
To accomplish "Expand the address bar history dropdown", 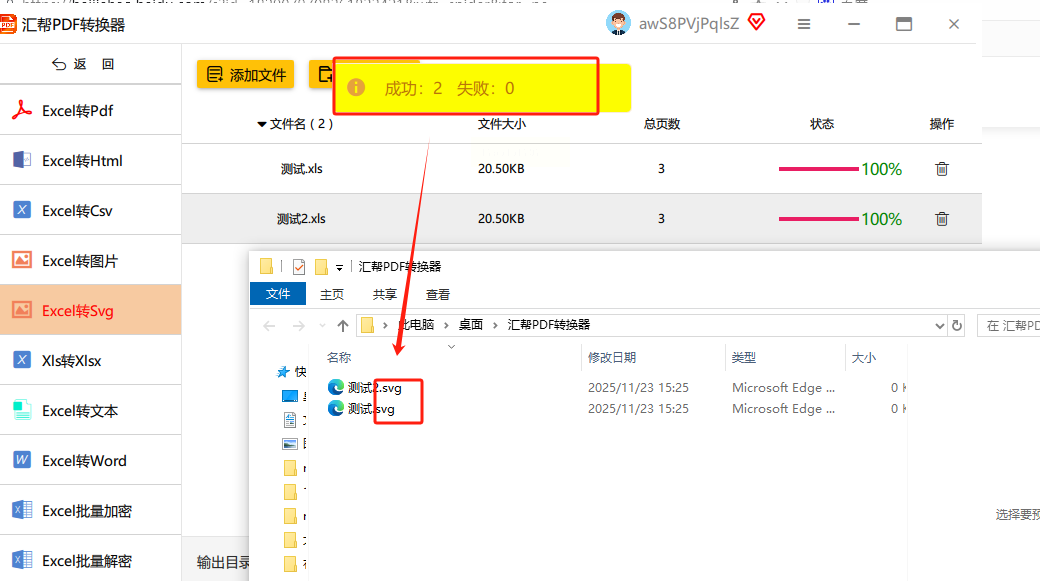I will coord(939,326).
